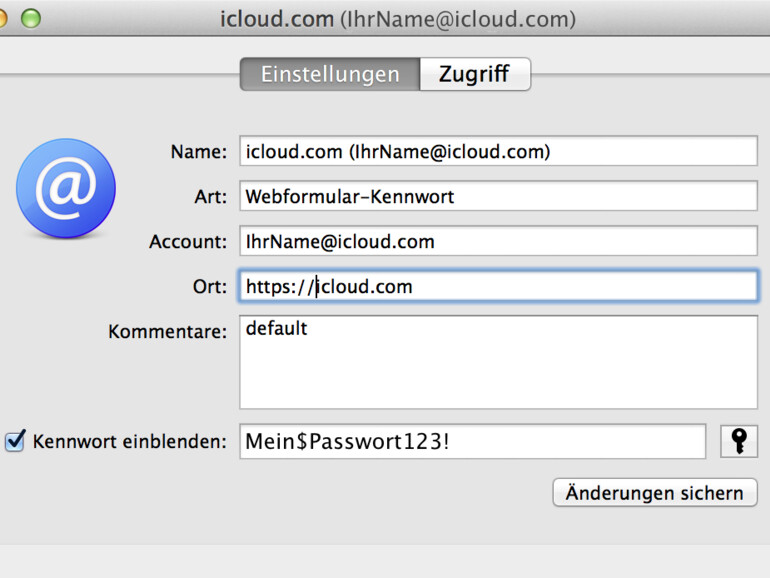770x578 pixels.
Task: Click the "Ort:" field label
Action: click(210, 287)
